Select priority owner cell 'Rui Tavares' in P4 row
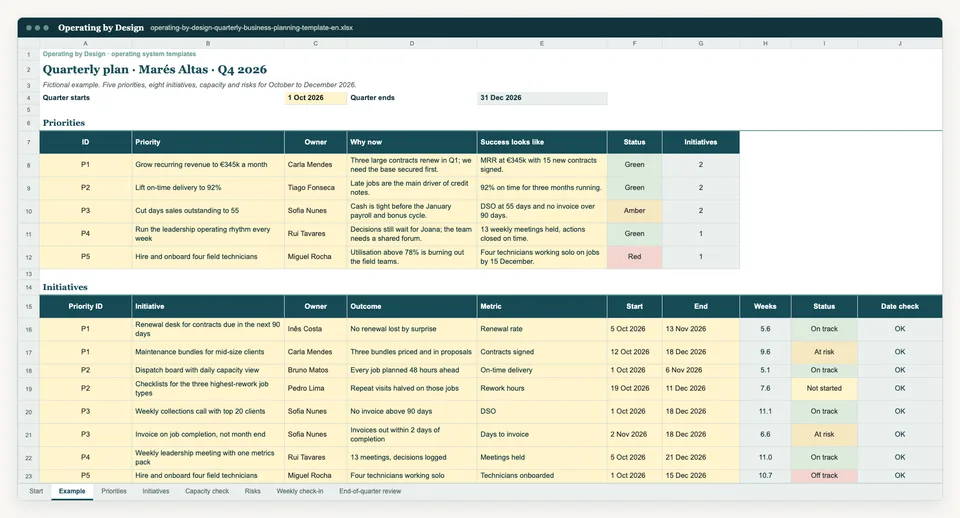Viewport: 960px width, 518px height. click(x=315, y=234)
